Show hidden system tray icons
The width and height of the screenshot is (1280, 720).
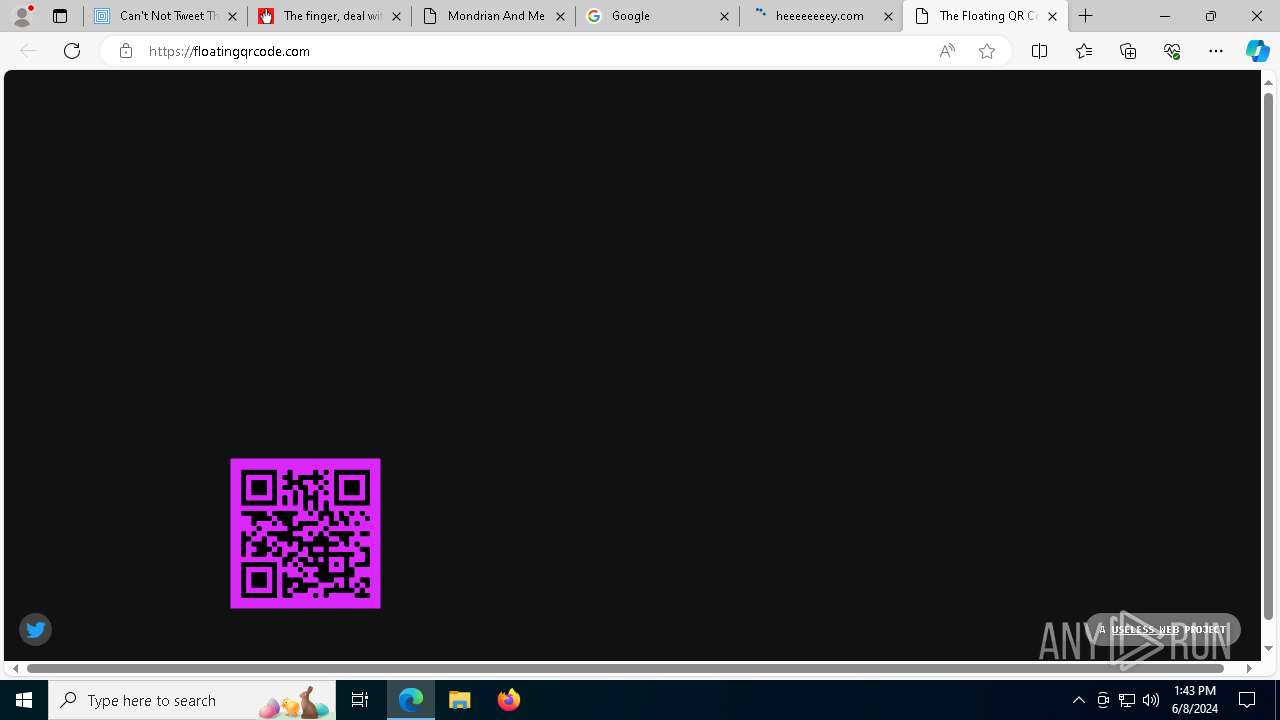(1078, 700)
